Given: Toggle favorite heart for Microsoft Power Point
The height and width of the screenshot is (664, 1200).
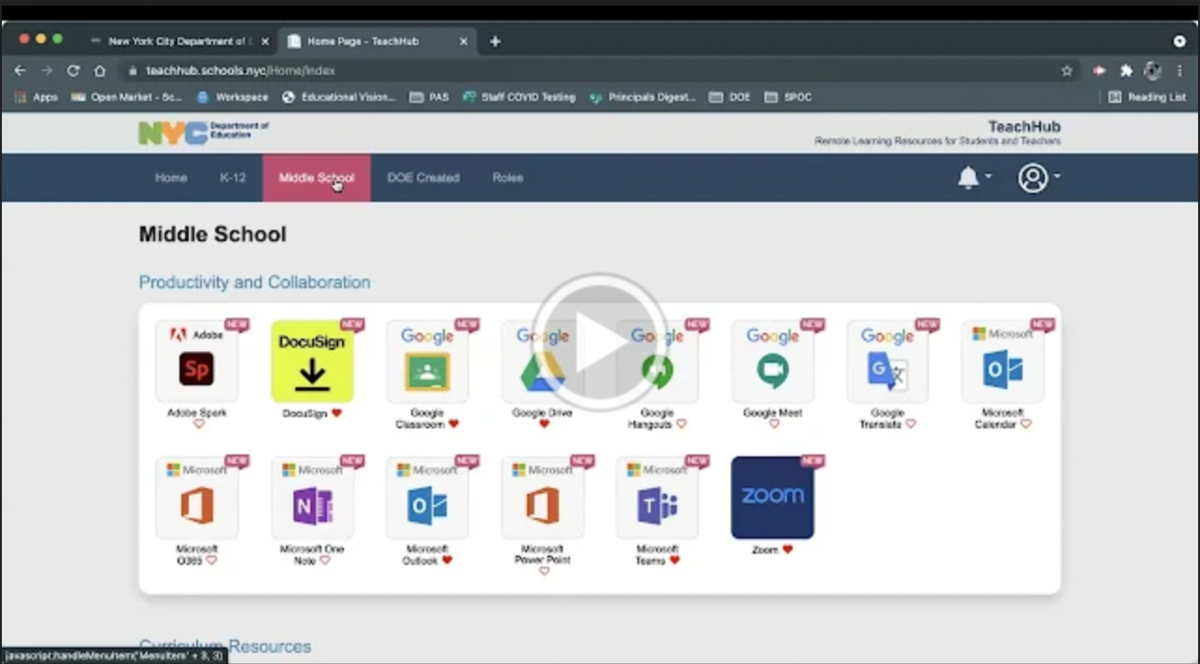Looking at the screenshot, I should (x=543, y=571).
